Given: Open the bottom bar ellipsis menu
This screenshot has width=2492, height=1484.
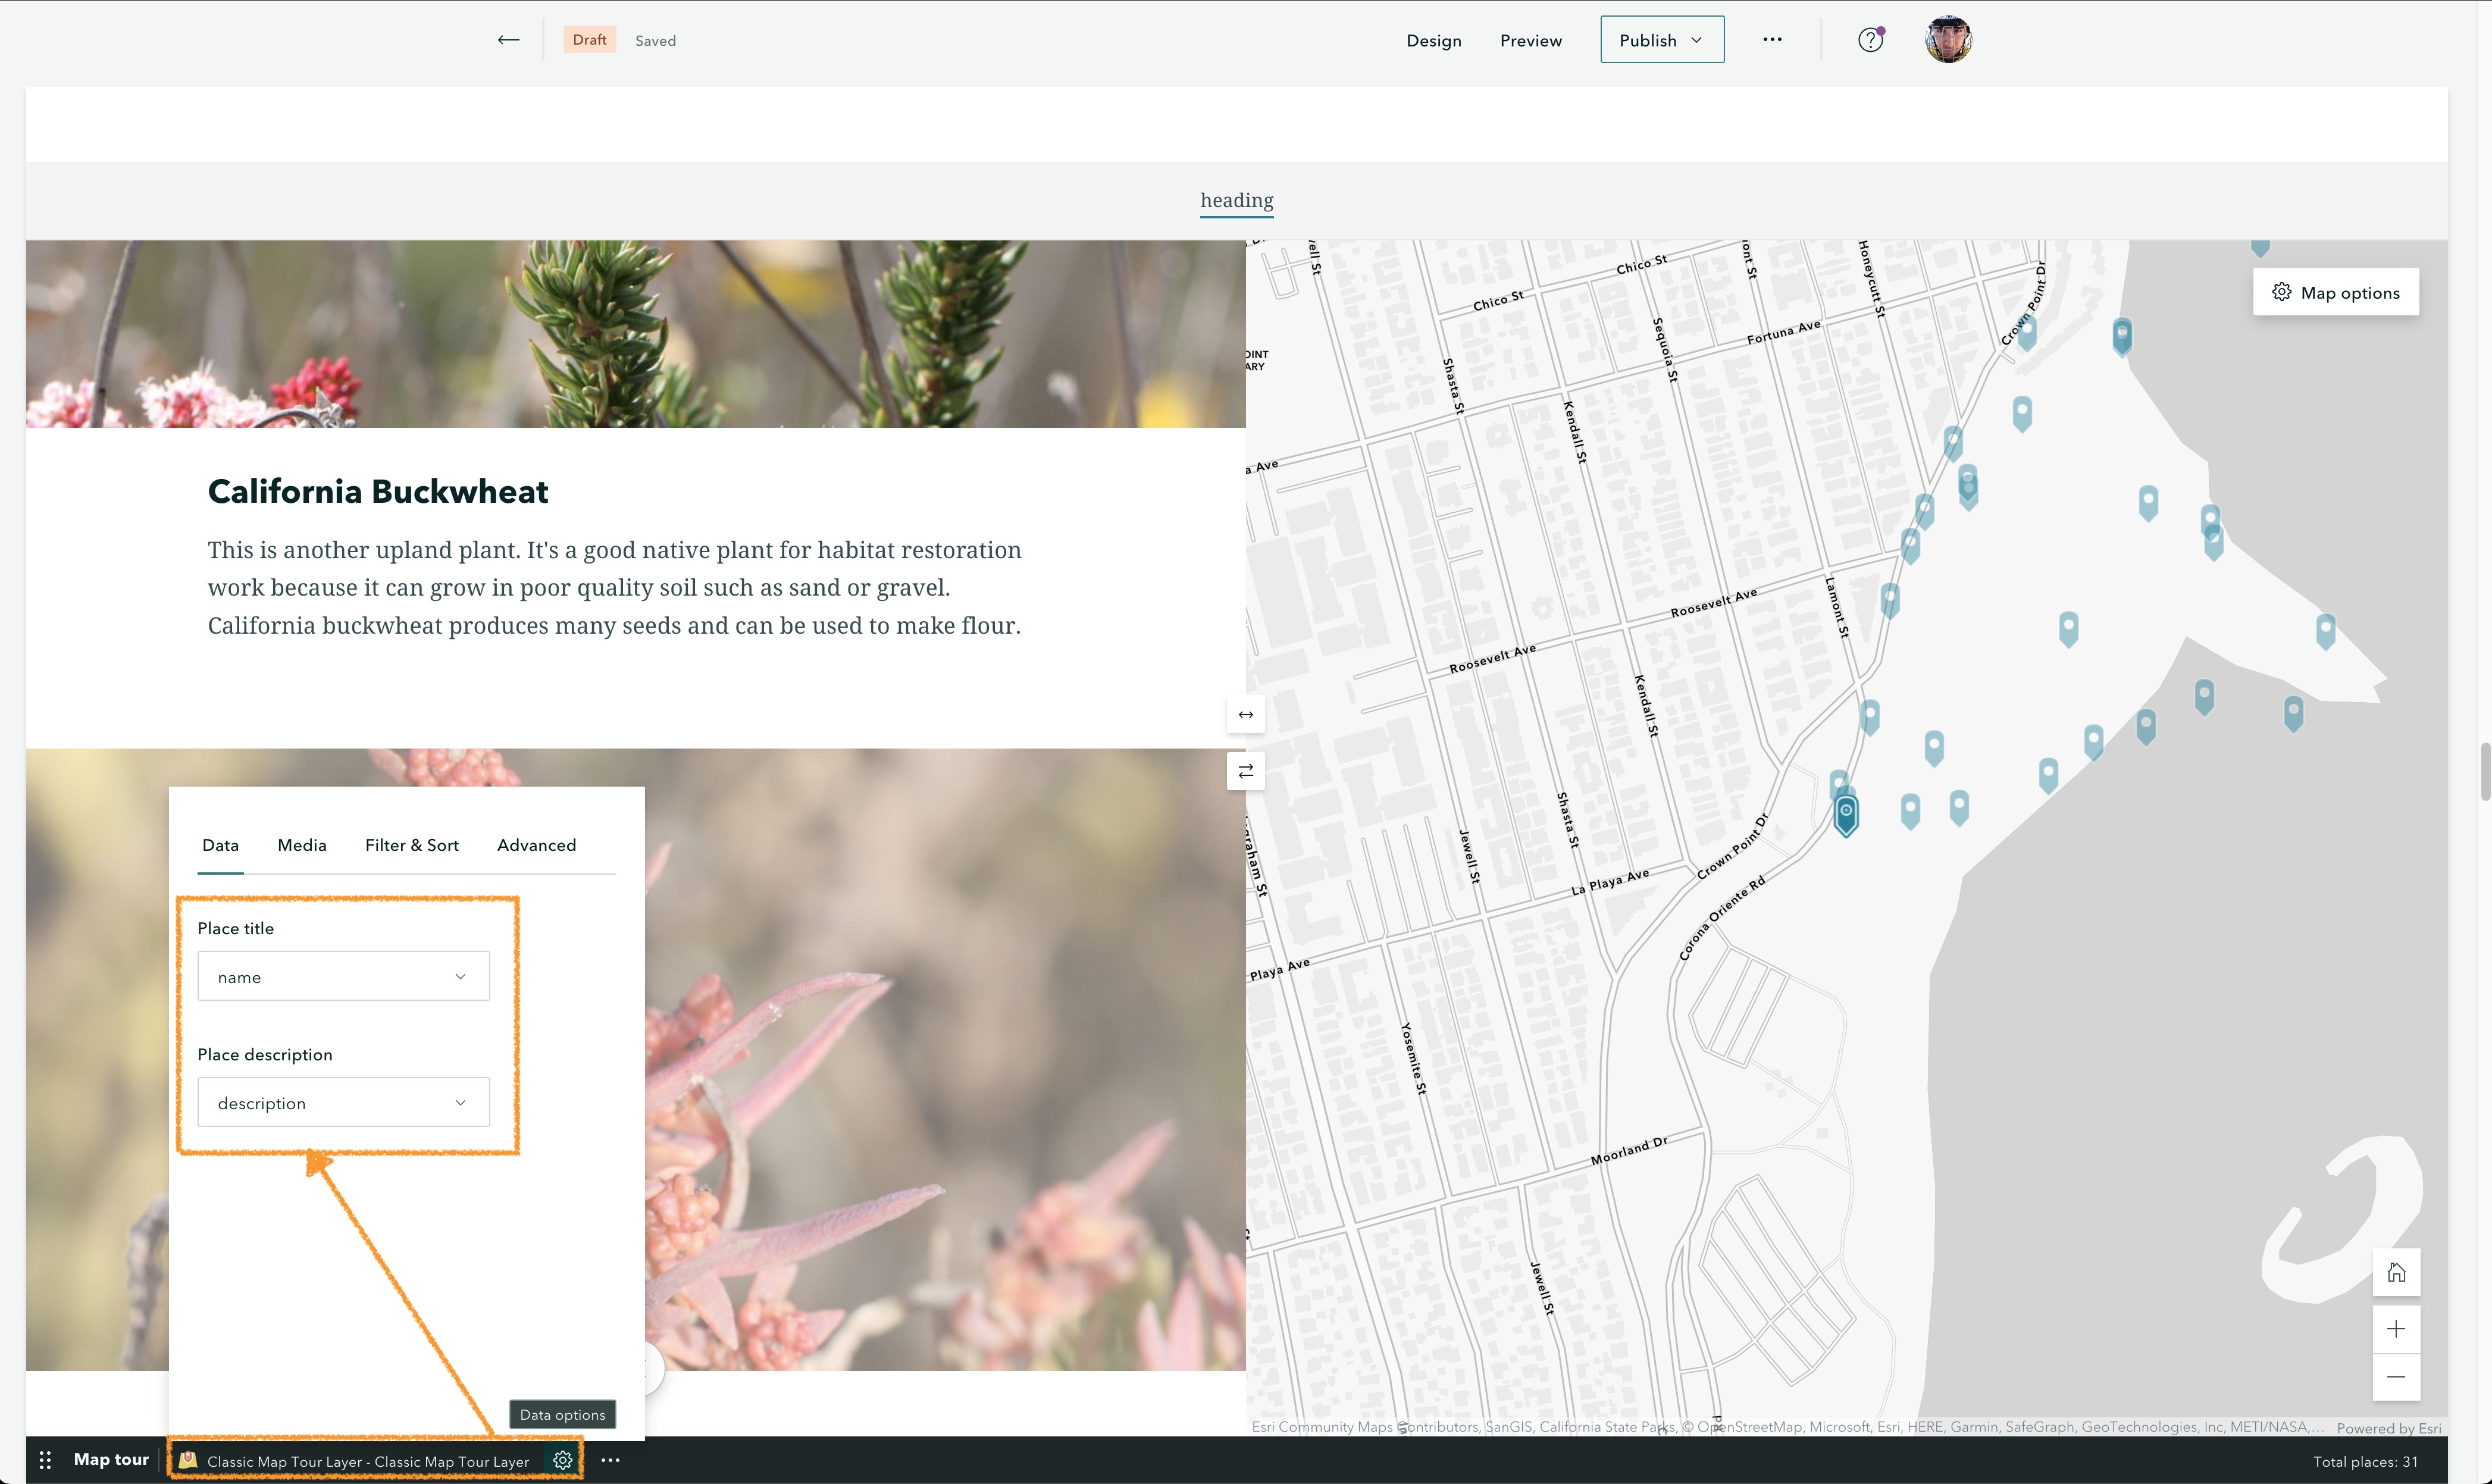Looking at the screenshot, I should [610, 1460].
